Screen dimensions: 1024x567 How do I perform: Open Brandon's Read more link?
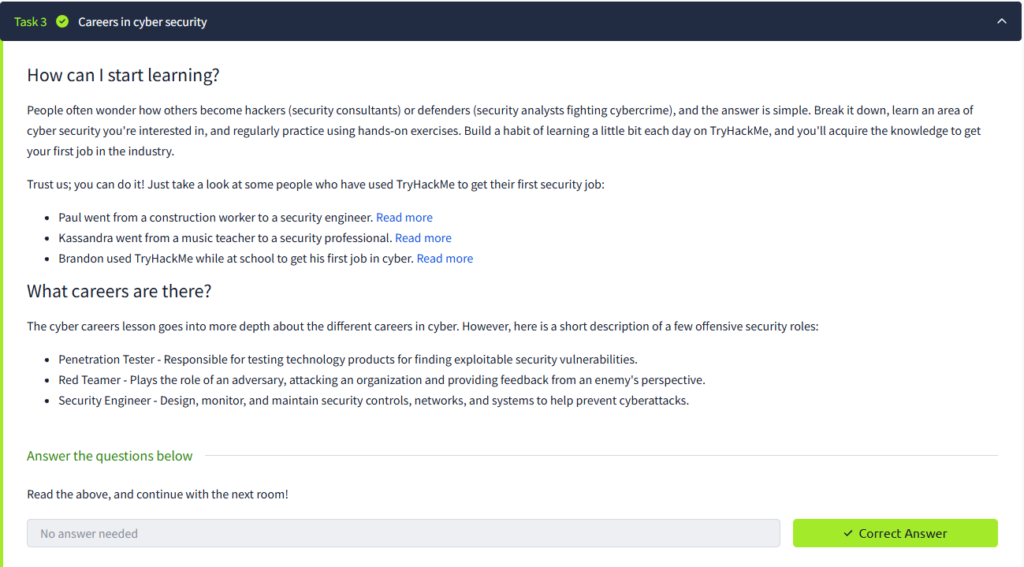(445, 258)
